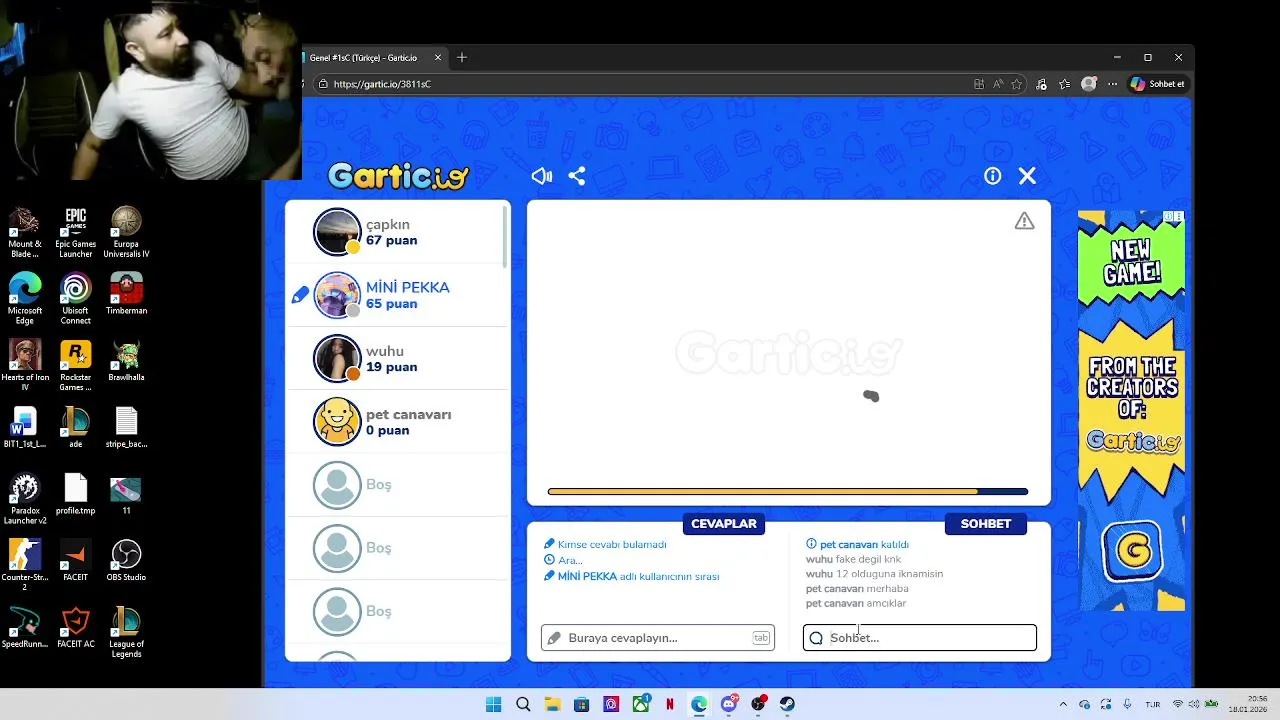Open the ade League shortcut on desktop
Image resolution: width=1280 pixels, height=720 pixels.
(76, 427)
